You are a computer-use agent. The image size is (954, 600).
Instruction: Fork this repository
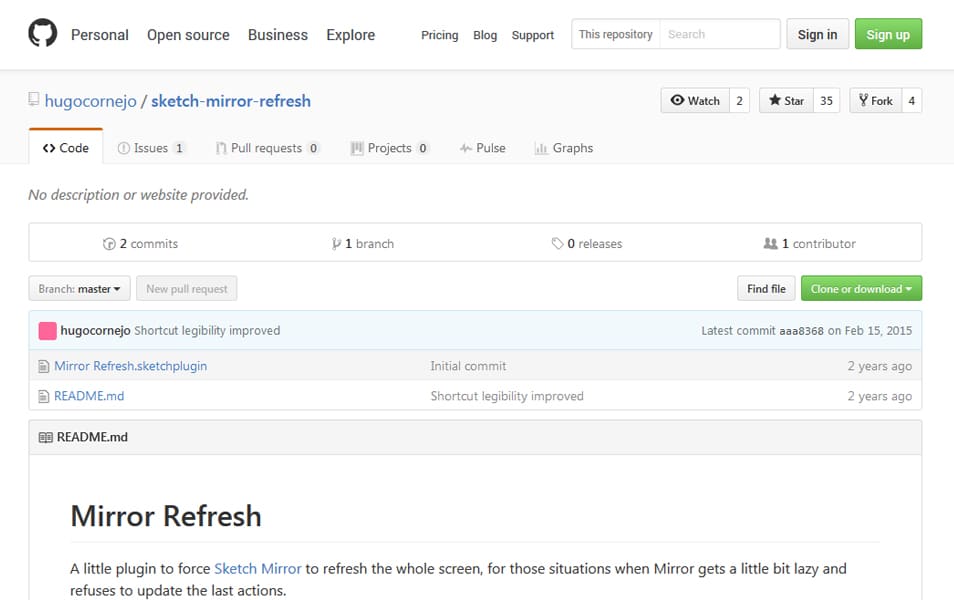[875, 101]
